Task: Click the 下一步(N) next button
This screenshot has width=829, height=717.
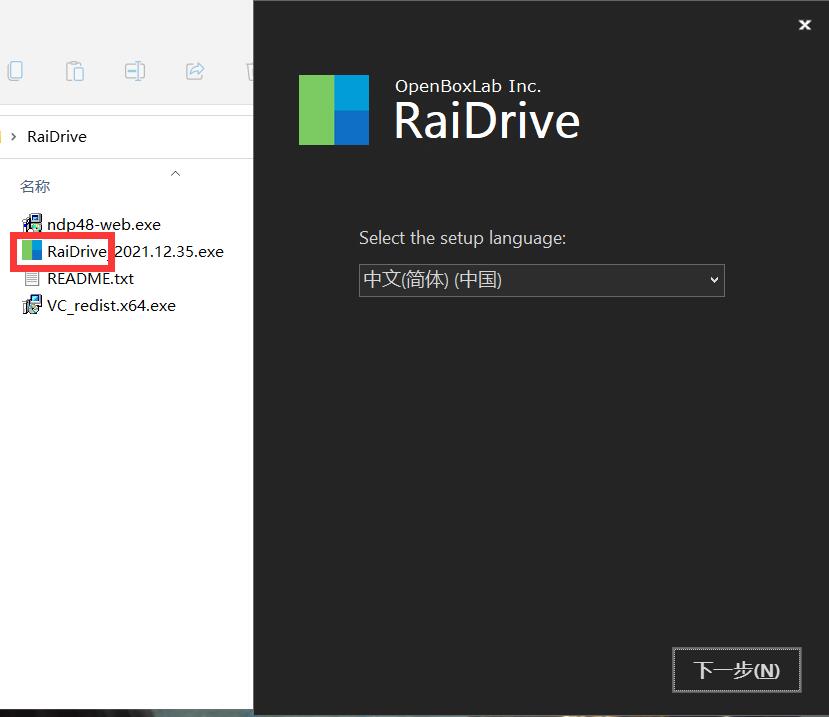Action: click(736, 670)
